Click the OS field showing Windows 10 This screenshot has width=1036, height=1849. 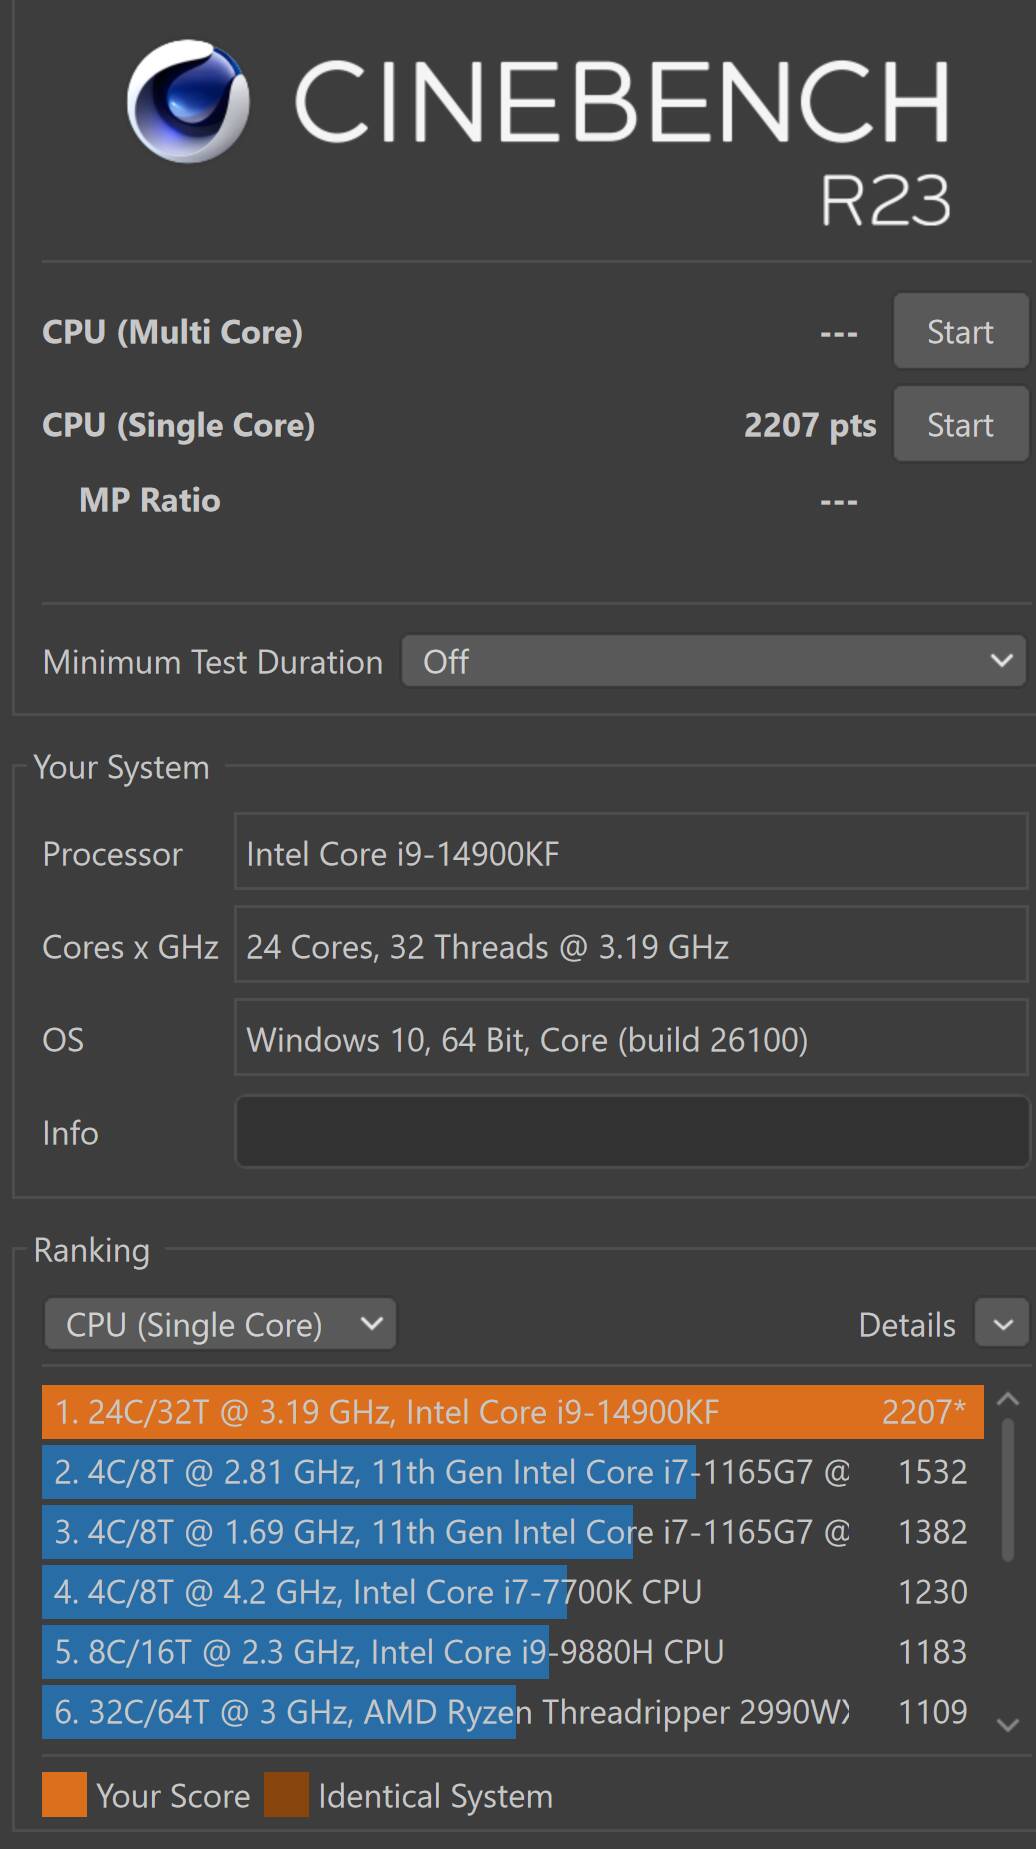coord(631,1039)
